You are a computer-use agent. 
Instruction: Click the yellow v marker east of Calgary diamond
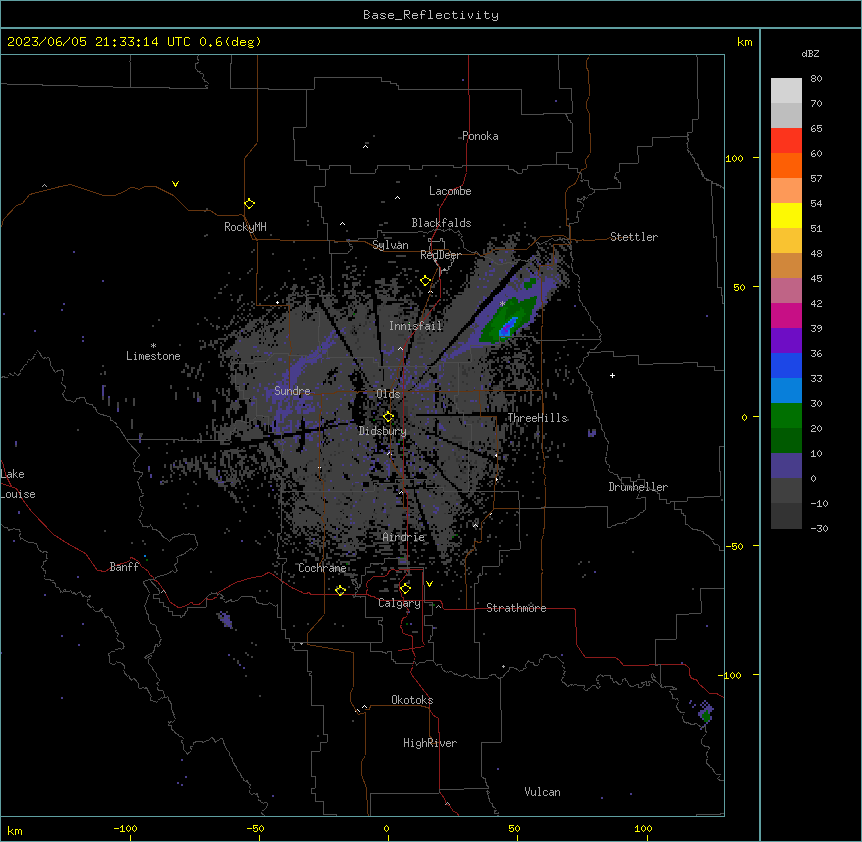[x=429, y=584]
